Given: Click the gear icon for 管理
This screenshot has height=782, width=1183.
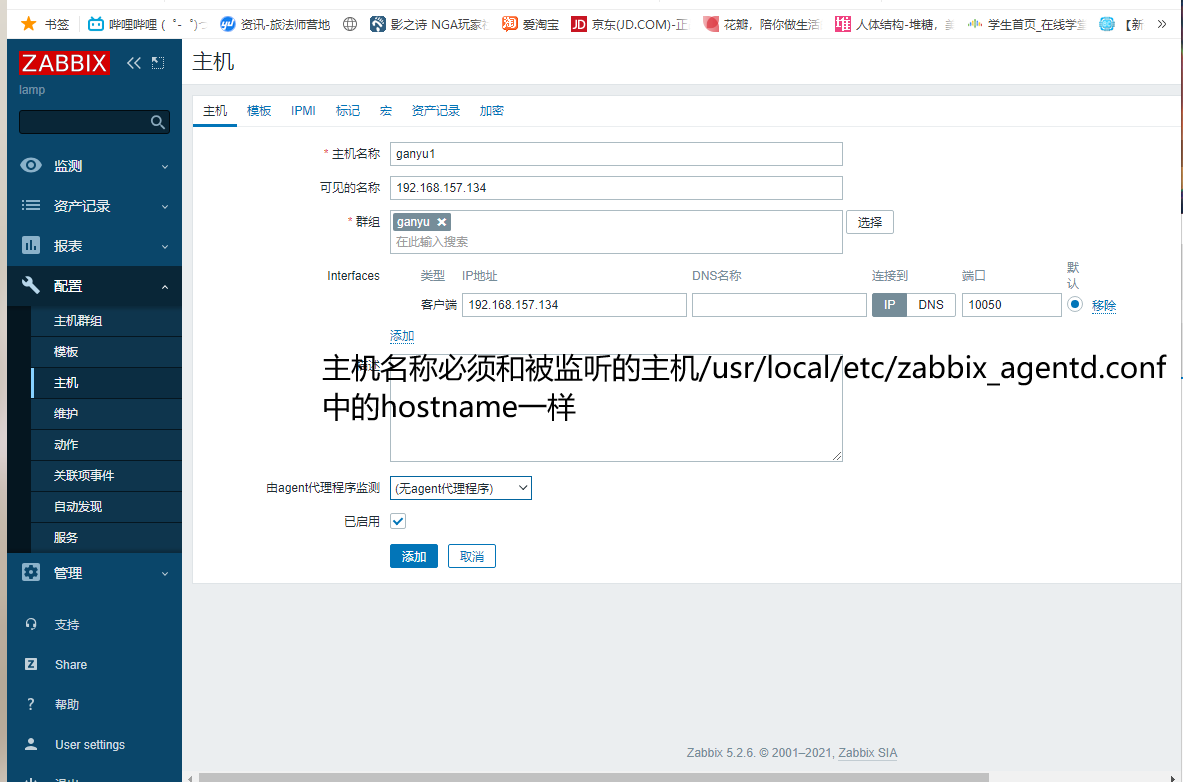Looking at the screenshot, I should (x=31, y=572).
